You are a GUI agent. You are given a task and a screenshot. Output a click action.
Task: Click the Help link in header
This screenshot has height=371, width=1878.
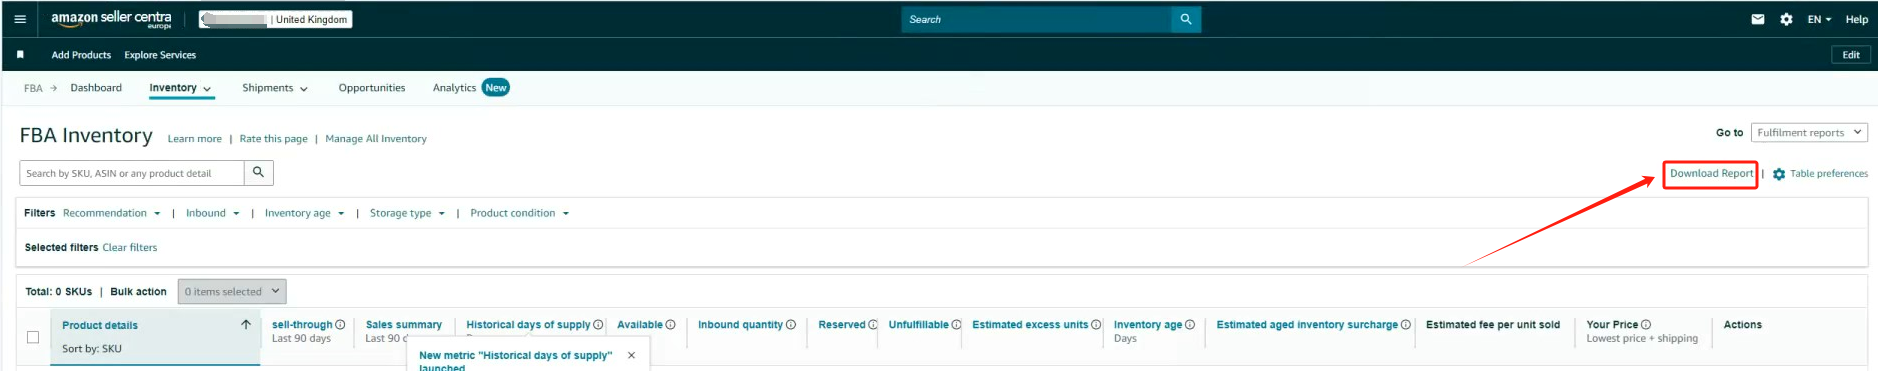1856,19
